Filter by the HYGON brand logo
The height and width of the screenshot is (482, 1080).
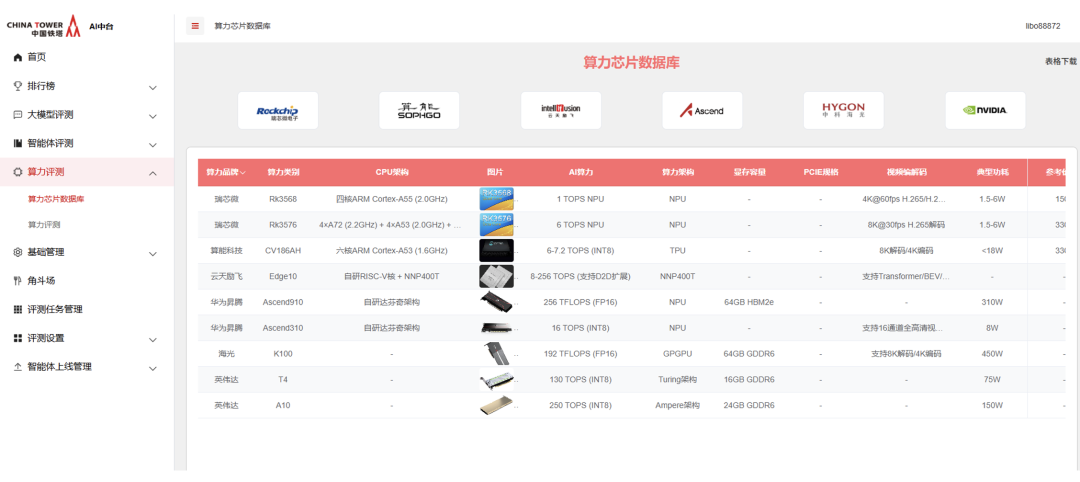click(x=844, y=110)
